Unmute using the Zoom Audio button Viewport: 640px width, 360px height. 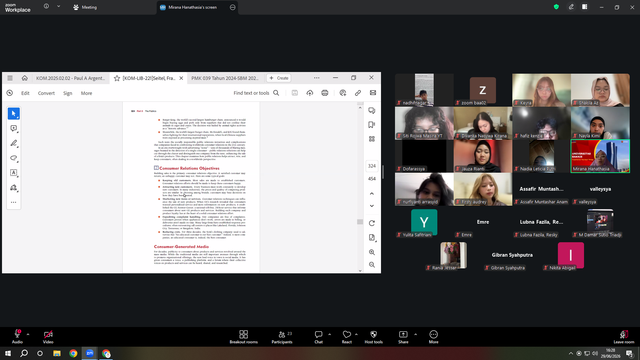pos(17,337)
